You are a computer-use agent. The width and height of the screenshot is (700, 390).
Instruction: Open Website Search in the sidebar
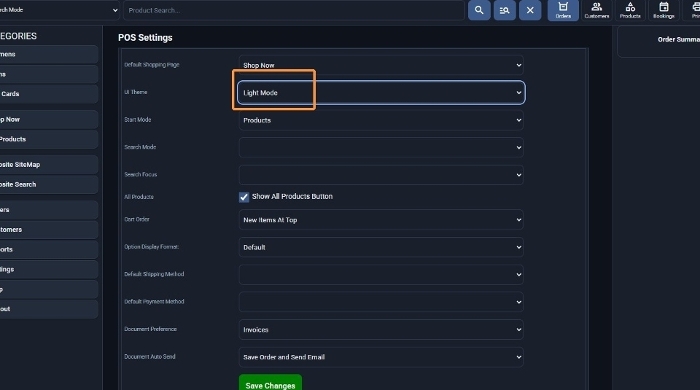[x=49, y=184]
